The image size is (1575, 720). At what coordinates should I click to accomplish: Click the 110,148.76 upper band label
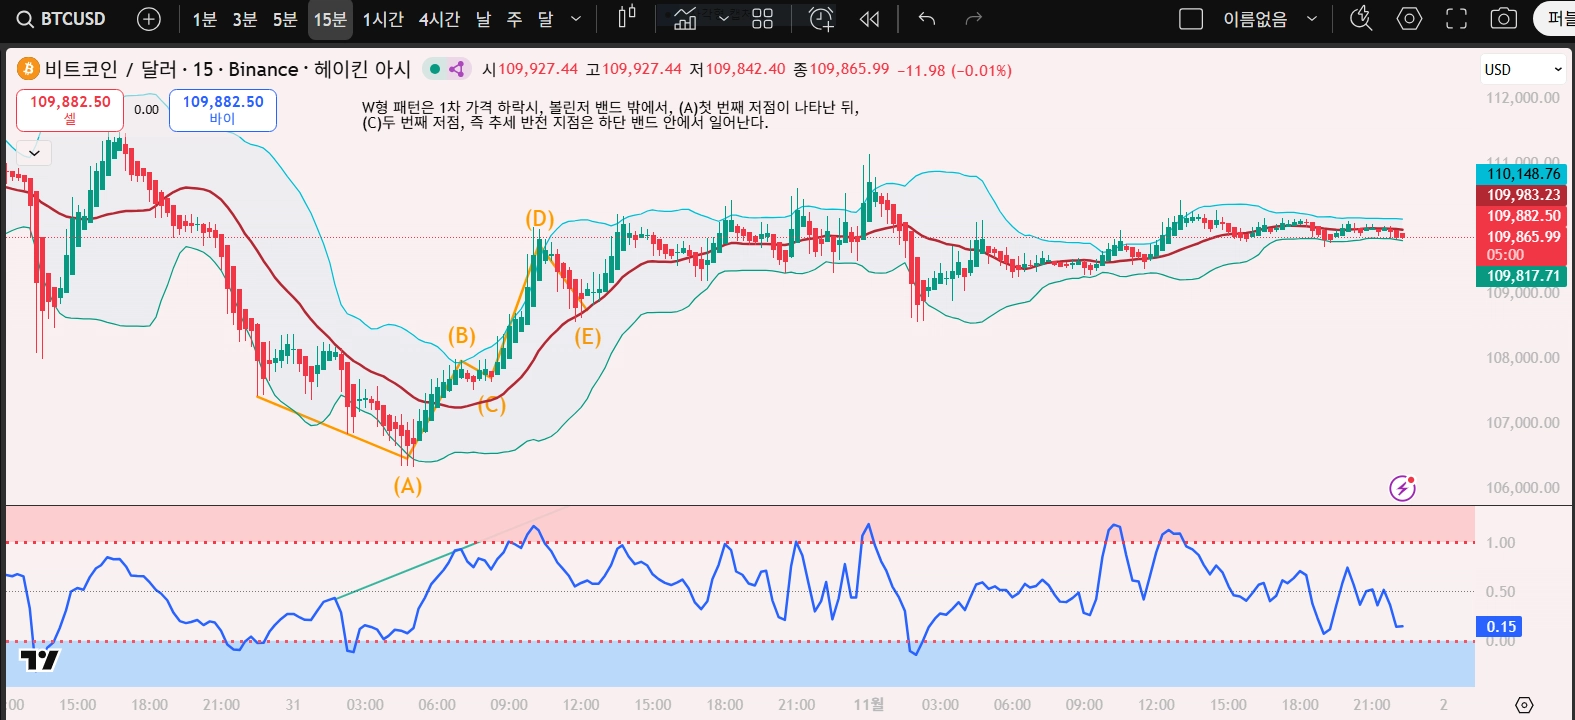coord(1522,174)
